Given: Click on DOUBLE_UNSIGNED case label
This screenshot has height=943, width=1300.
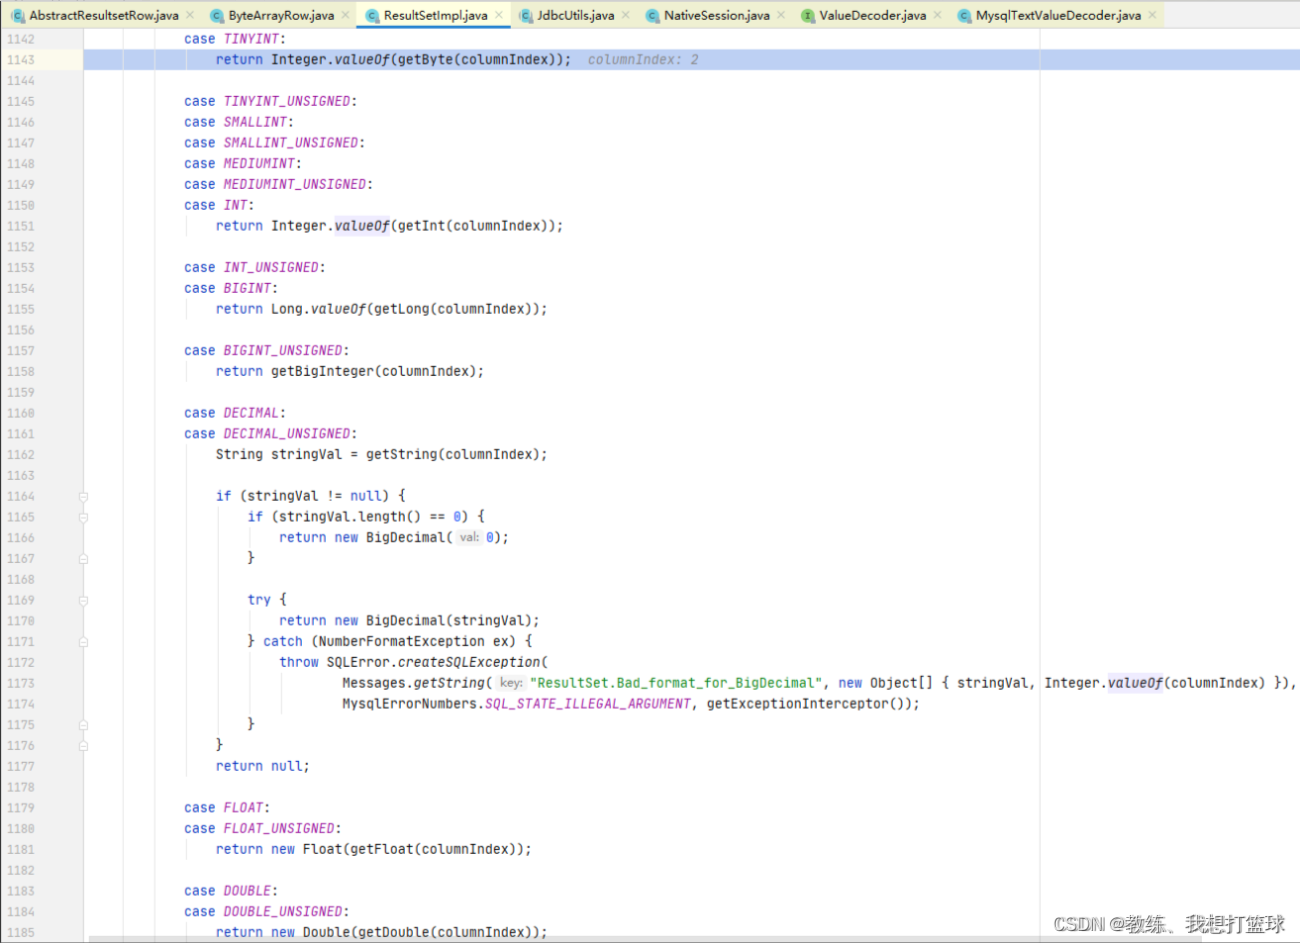Looking at the screenshot, I should pos(283,911).
